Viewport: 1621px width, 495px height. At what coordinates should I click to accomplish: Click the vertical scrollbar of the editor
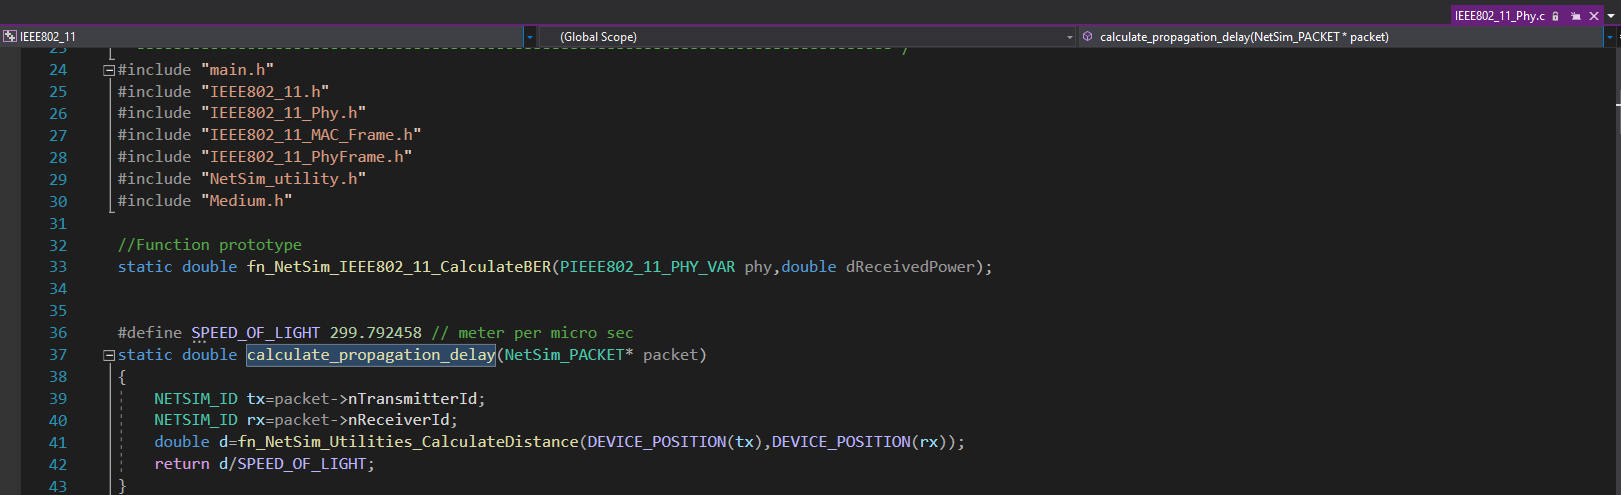pos(1616,270)
